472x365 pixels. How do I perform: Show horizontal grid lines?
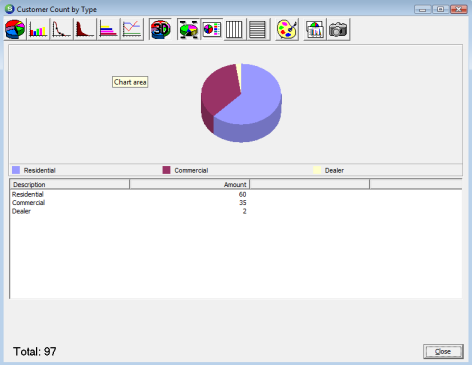258,29
